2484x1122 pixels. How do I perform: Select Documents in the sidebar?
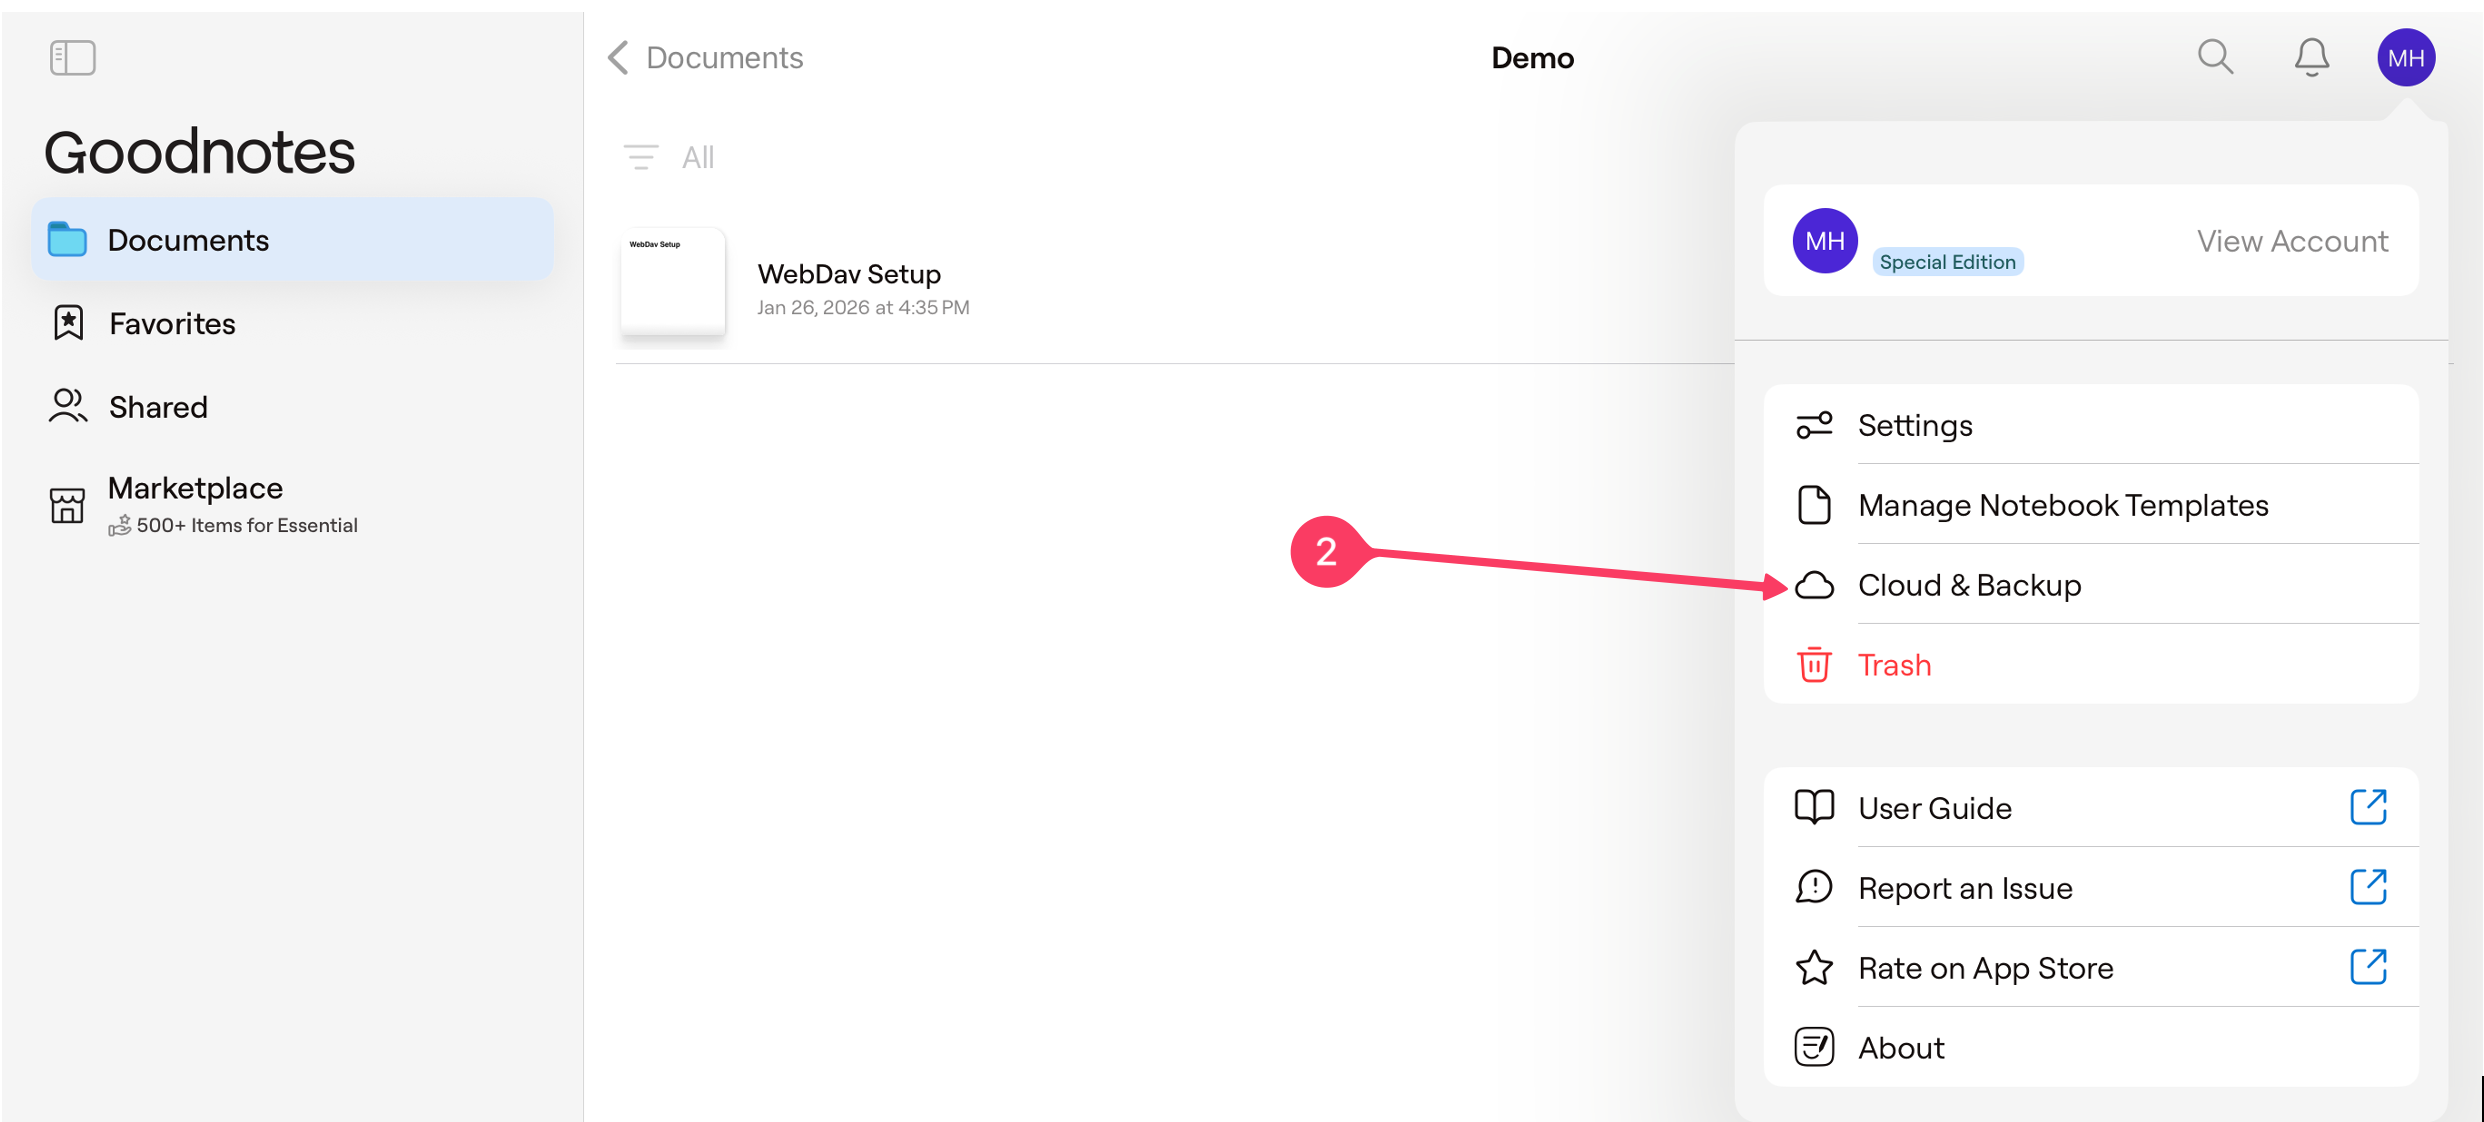pyautogui.click(x=292, y=240)
